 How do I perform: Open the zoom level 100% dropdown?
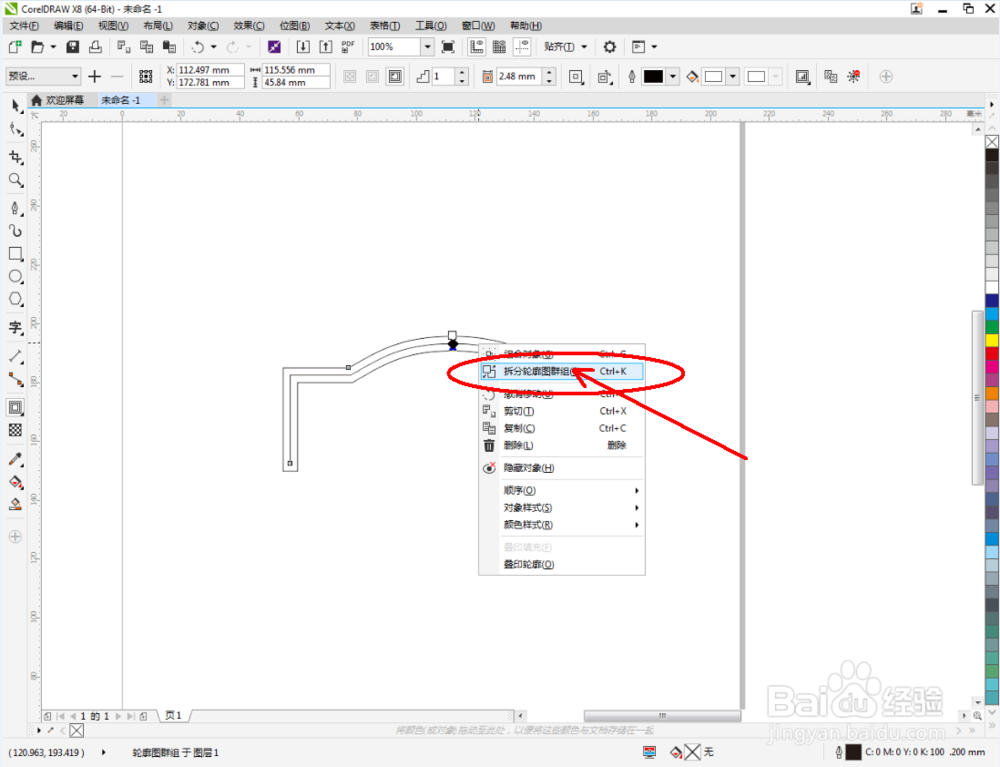point(427,47)
